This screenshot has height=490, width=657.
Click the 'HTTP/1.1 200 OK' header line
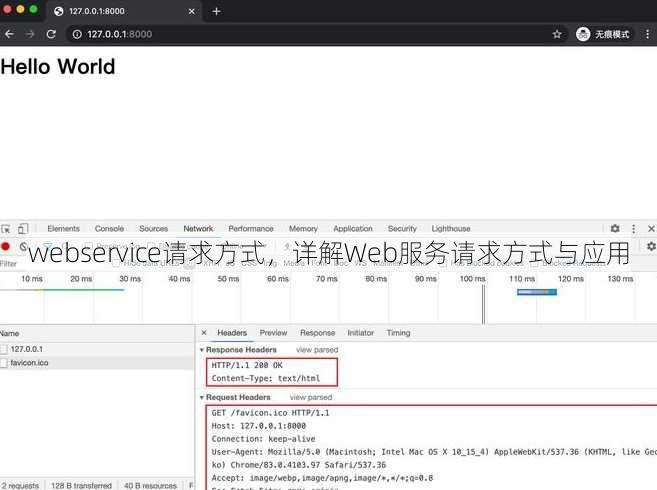coord(247,366)
